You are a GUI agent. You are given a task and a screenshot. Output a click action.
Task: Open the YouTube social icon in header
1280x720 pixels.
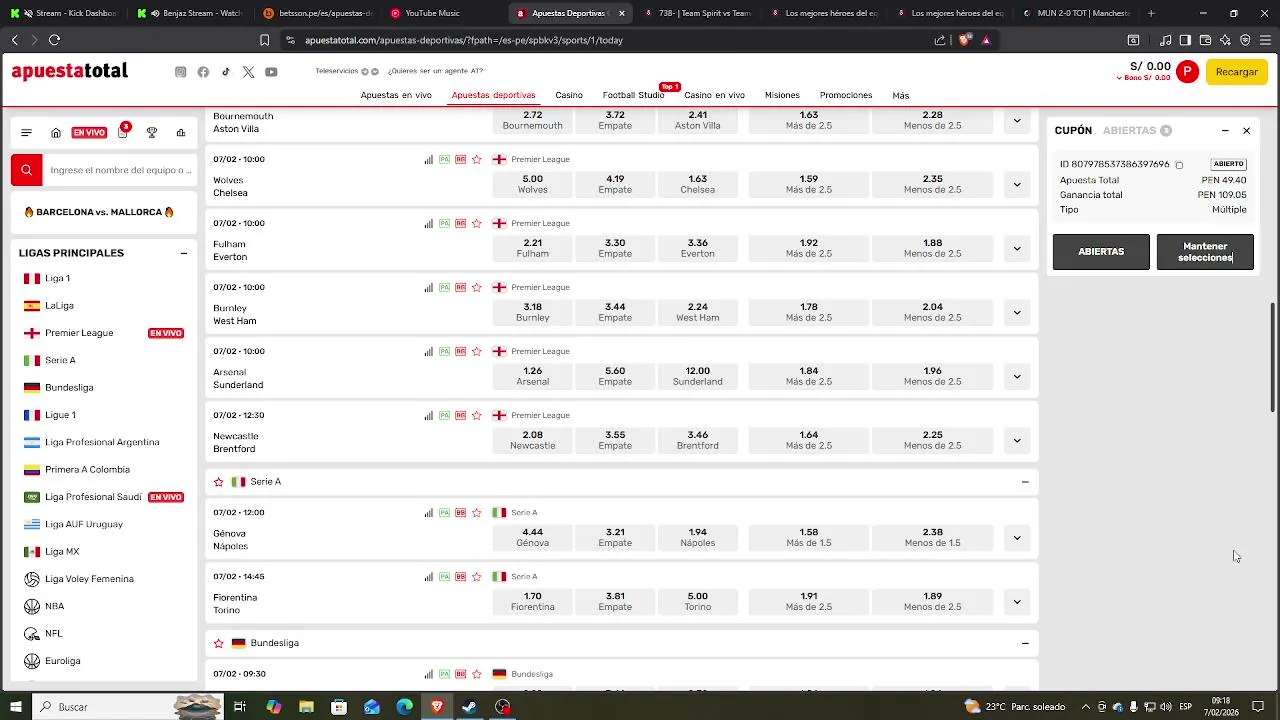tap(271, 72)
